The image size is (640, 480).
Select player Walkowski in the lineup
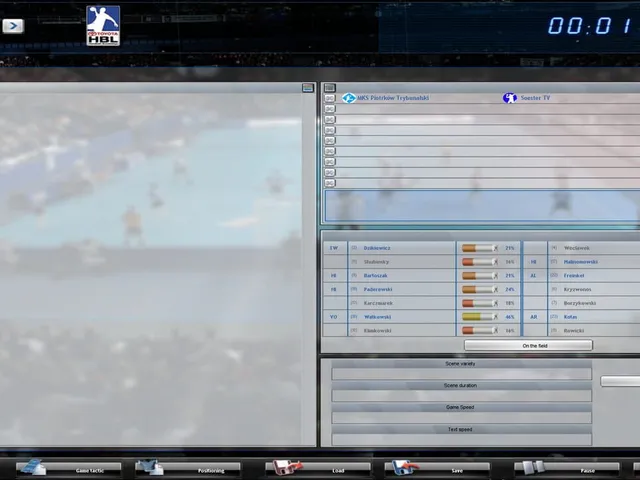[377, 317]
